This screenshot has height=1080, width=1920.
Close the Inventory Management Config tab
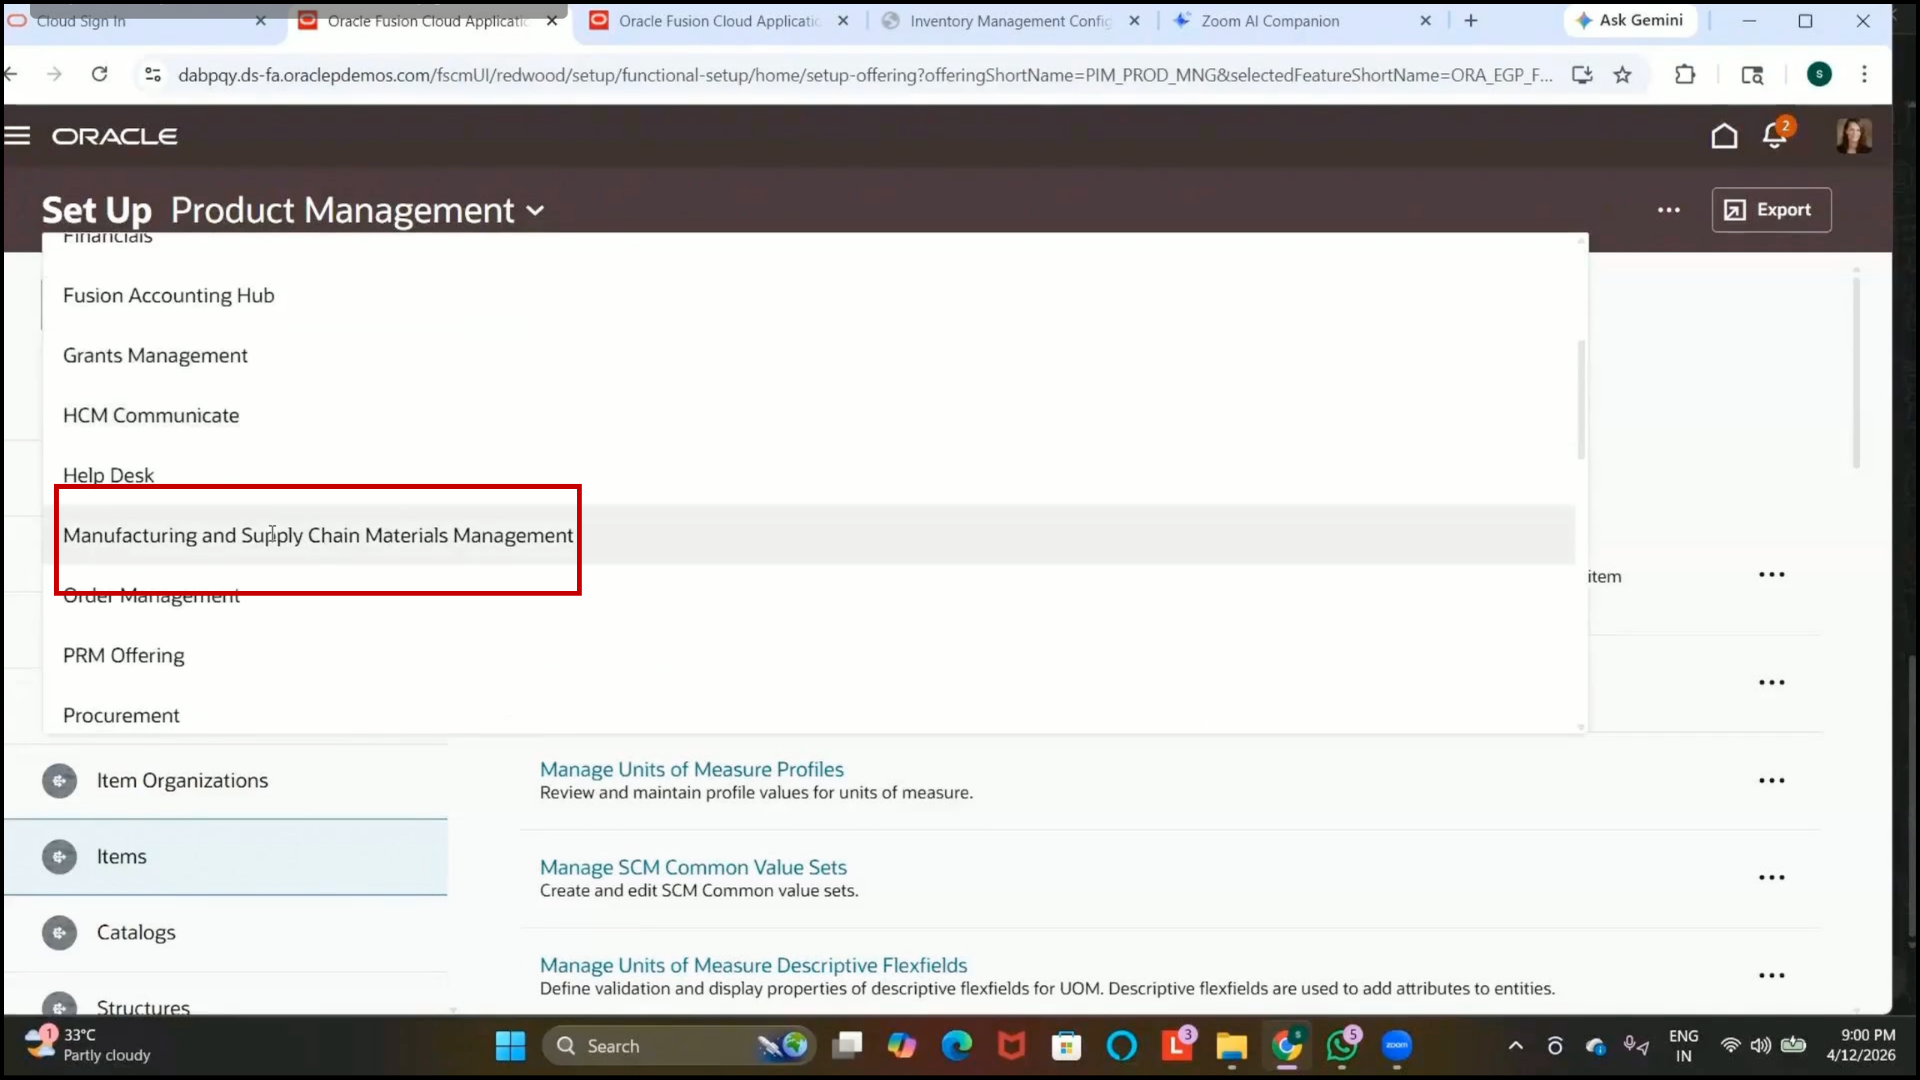[x=1134, y=20]
